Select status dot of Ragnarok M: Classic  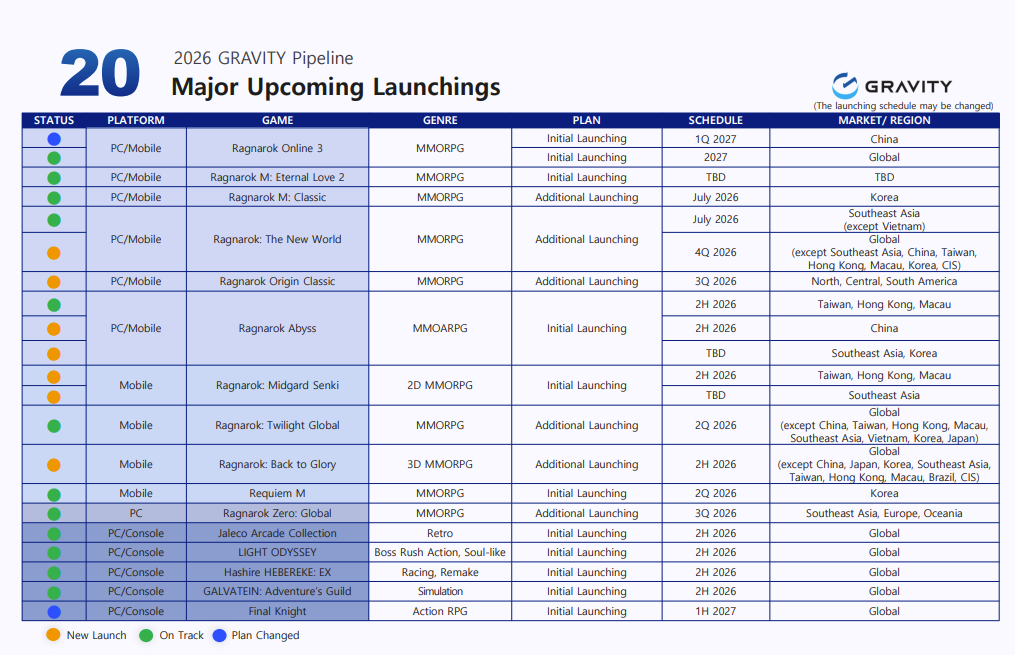pyautogui.click(x=54, y=198)
